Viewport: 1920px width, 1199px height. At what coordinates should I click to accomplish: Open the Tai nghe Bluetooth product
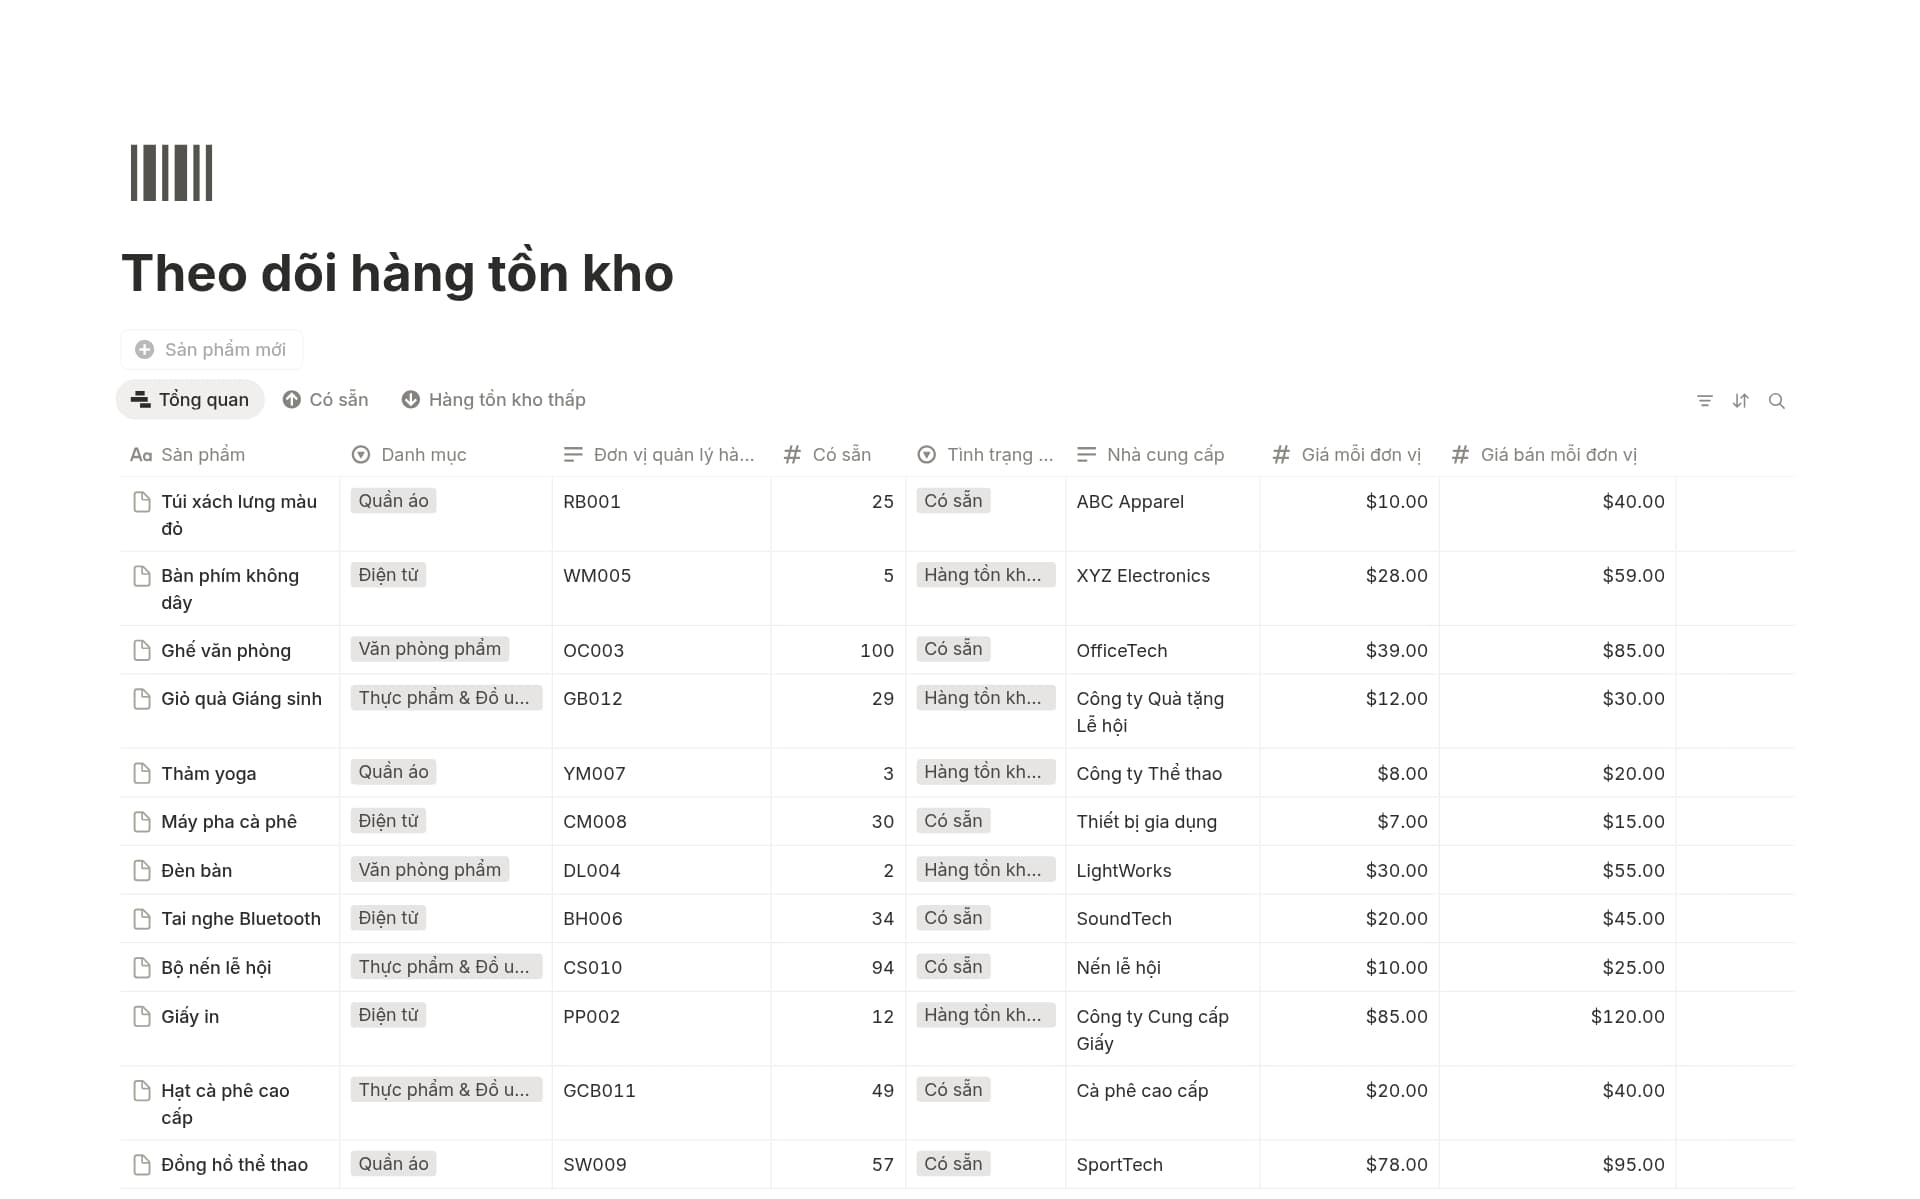241,919
